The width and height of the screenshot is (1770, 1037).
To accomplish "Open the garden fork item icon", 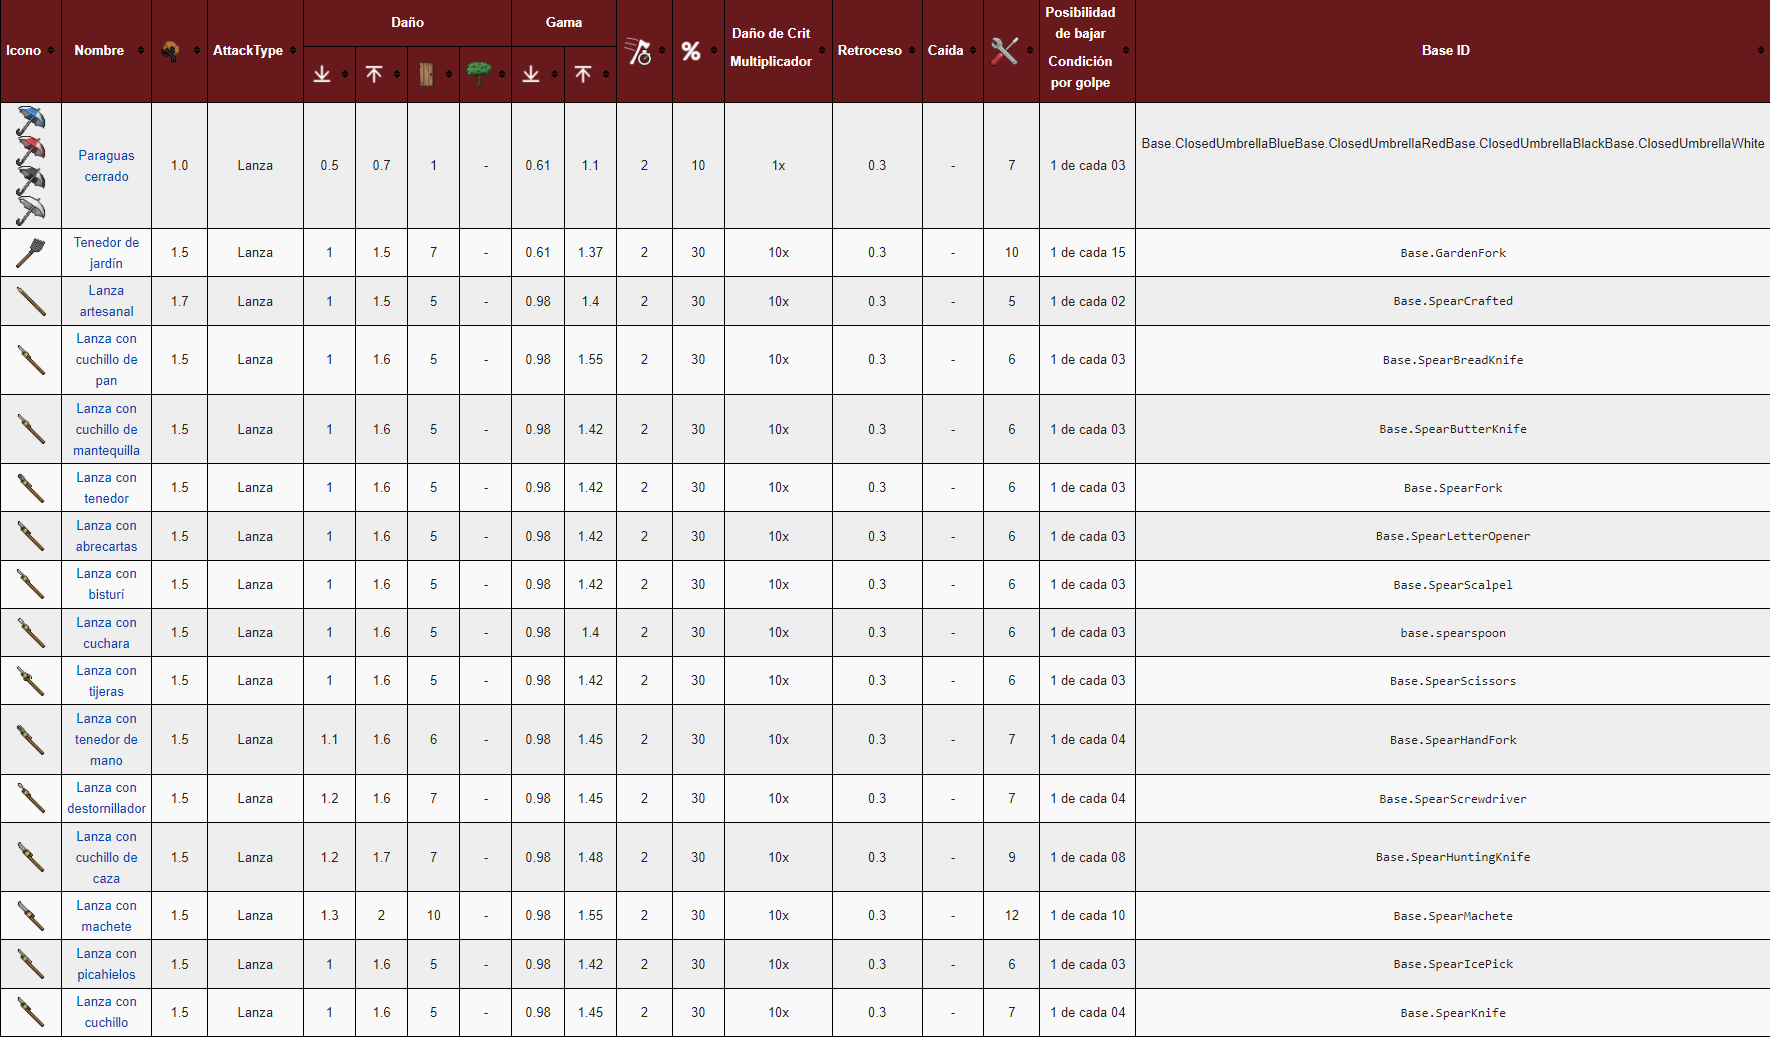I will click(31, 253).
